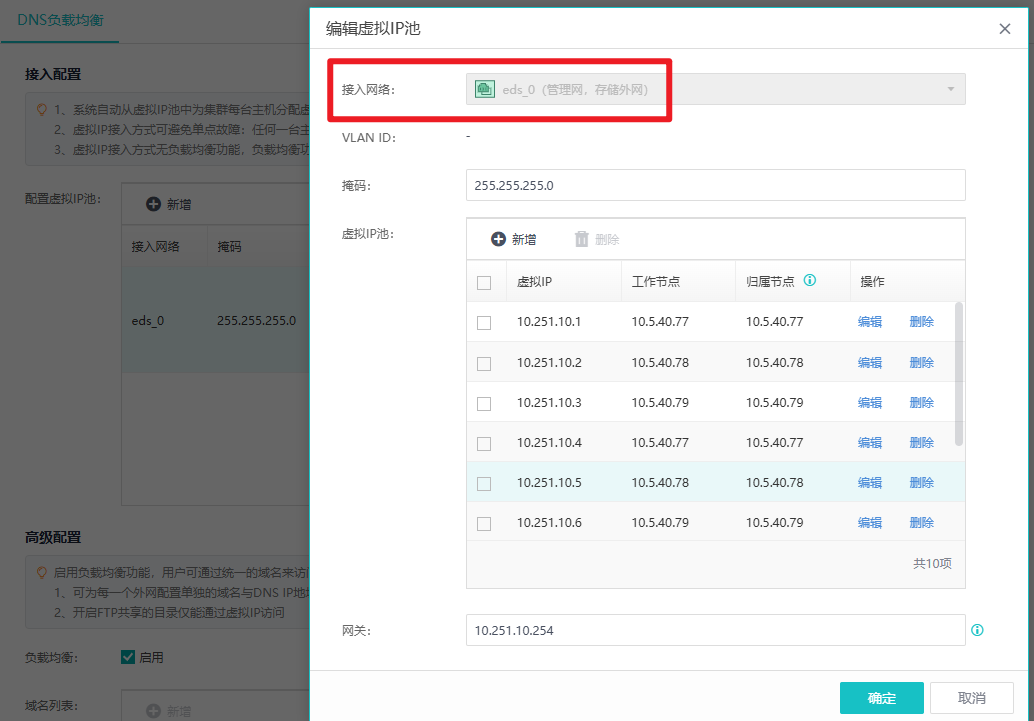This screenshot has width=1034, height=721.
Task: Close the 编辑虚拟IP池 dialog
Action: (x=1004, y=29)
